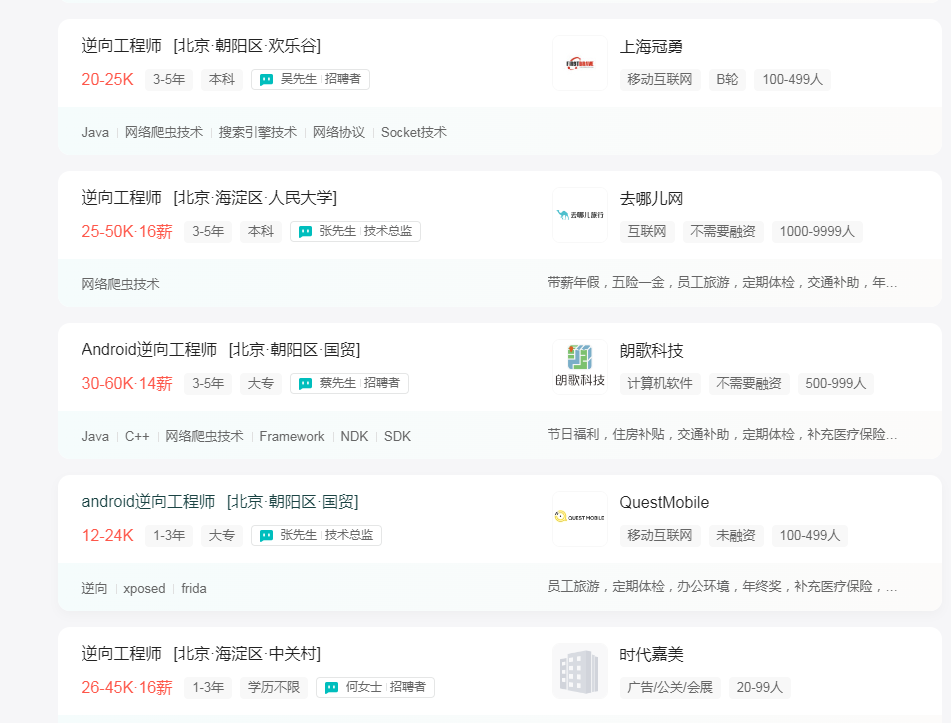Viewport: 951px width, 723px height.
Task: Click the 去哪儿旅行 company logo
Action: [x=580, y=215]
